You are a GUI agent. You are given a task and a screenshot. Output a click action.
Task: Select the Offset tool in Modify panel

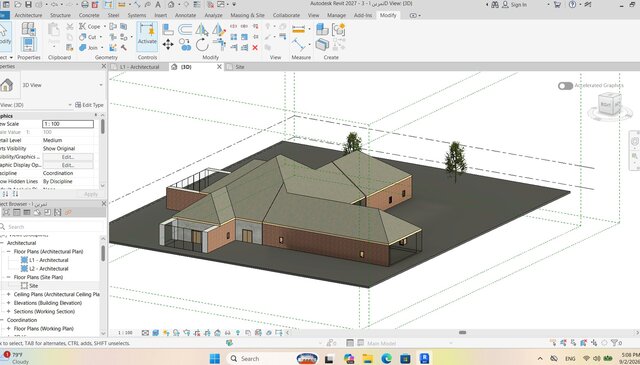[185, 29]
